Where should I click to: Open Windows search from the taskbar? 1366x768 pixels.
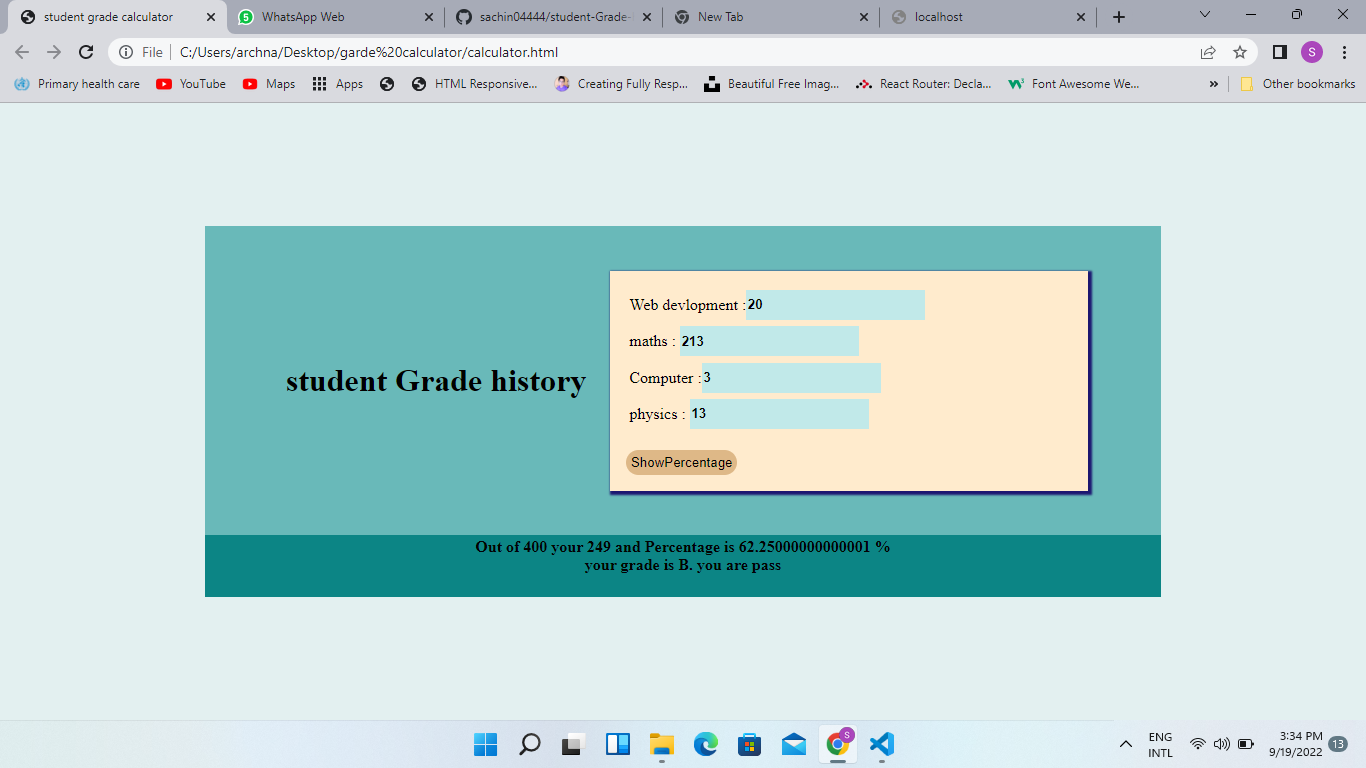tap(529, 744)
